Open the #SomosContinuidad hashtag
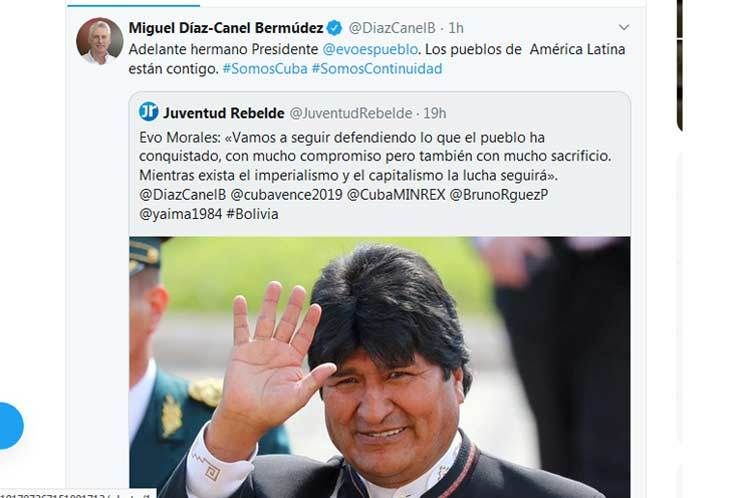The image size is (748, 498). point(377,69)
